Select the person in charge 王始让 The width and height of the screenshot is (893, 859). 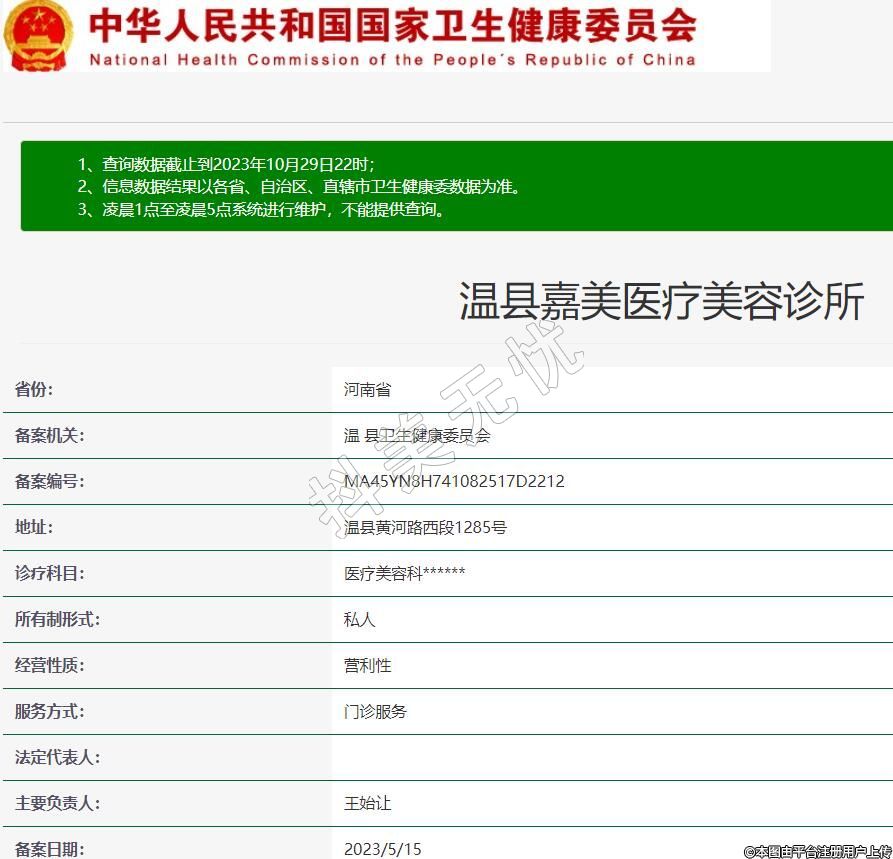click(368, 804)
